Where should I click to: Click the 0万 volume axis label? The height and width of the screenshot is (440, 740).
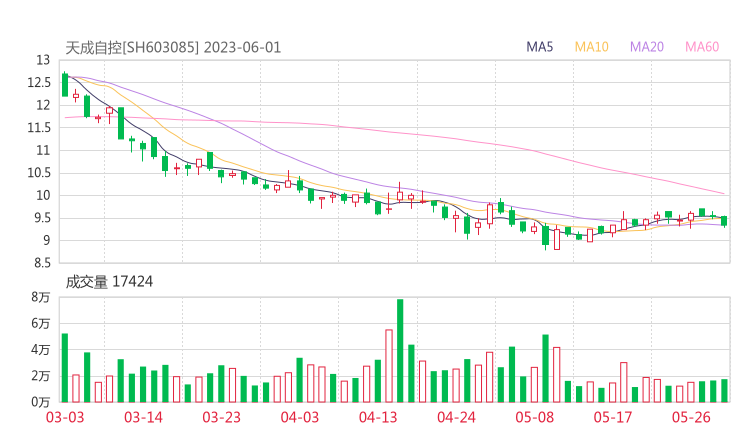[x=41, y=402]
